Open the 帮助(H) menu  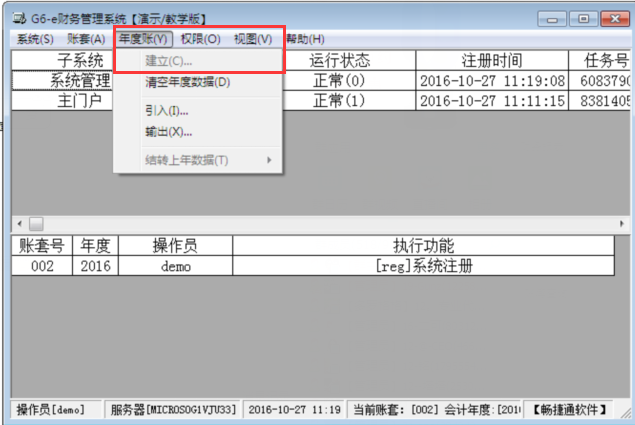pos(305,39)
